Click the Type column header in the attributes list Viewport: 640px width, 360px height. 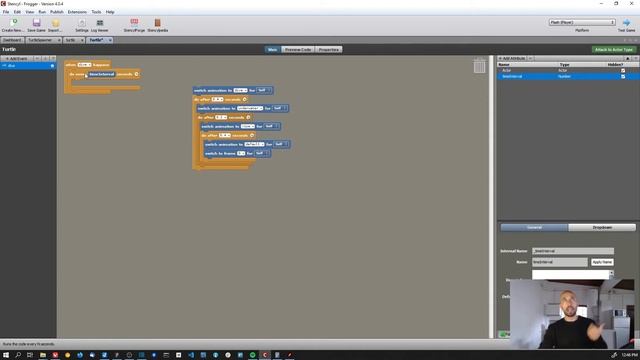pos(564,64)
